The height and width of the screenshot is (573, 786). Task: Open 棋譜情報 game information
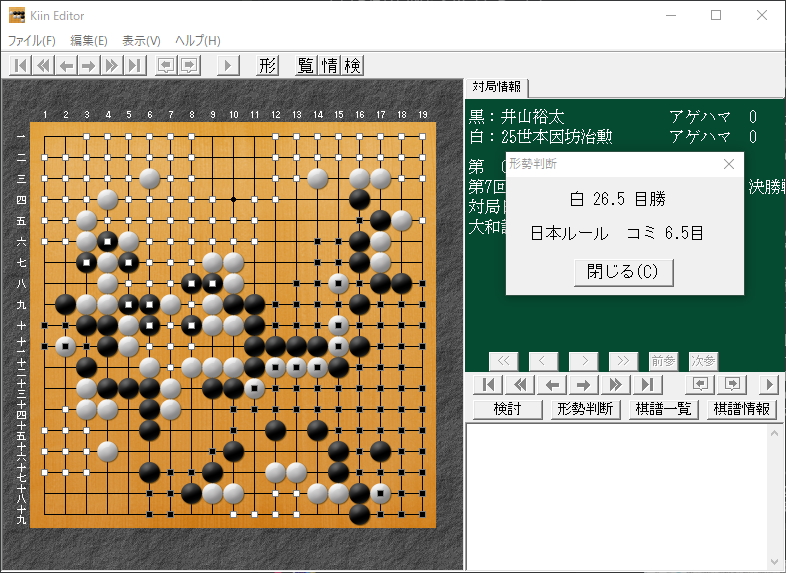[741, 409]
